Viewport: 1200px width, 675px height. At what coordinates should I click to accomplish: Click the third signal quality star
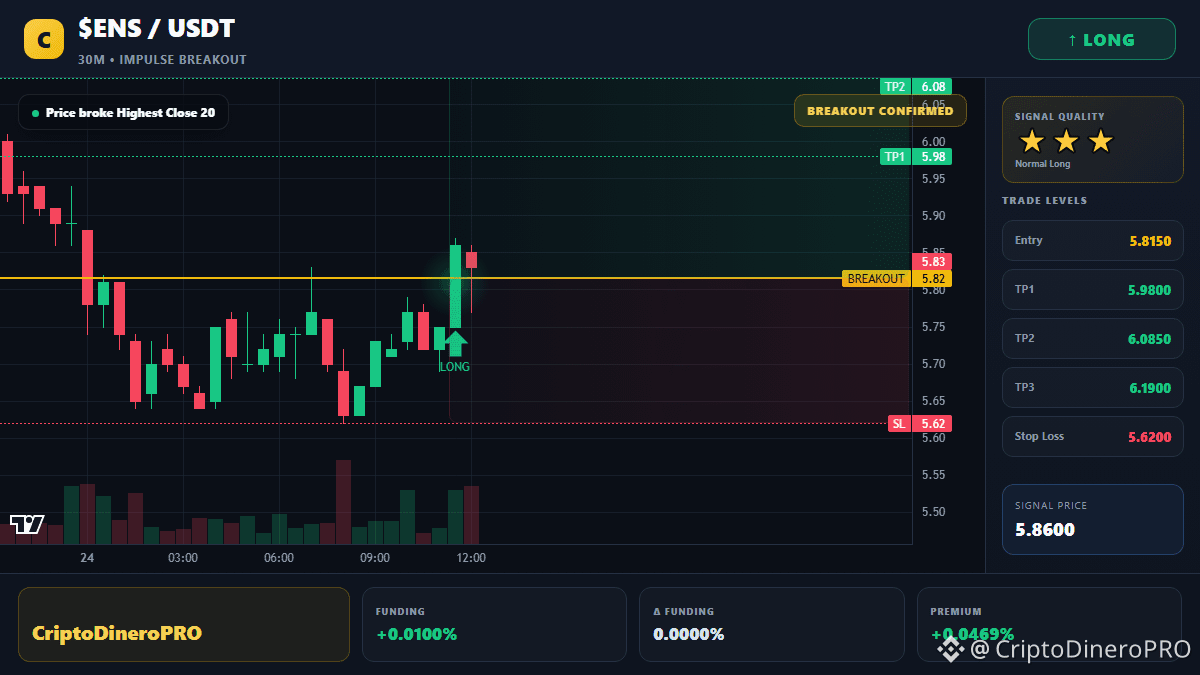(x=1100, y=141)
